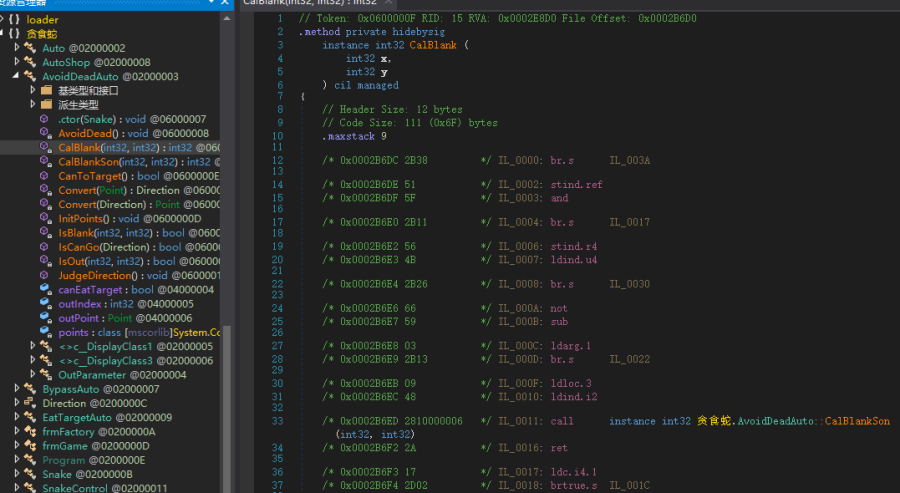The height and width of the screenshot is (493, 900).
Task: Click the class icon beside AvoidDeadAuto
Action: [30, 76]
